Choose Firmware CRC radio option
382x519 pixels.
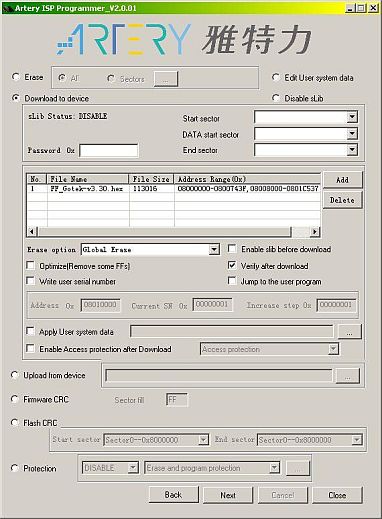click(14, 399)
